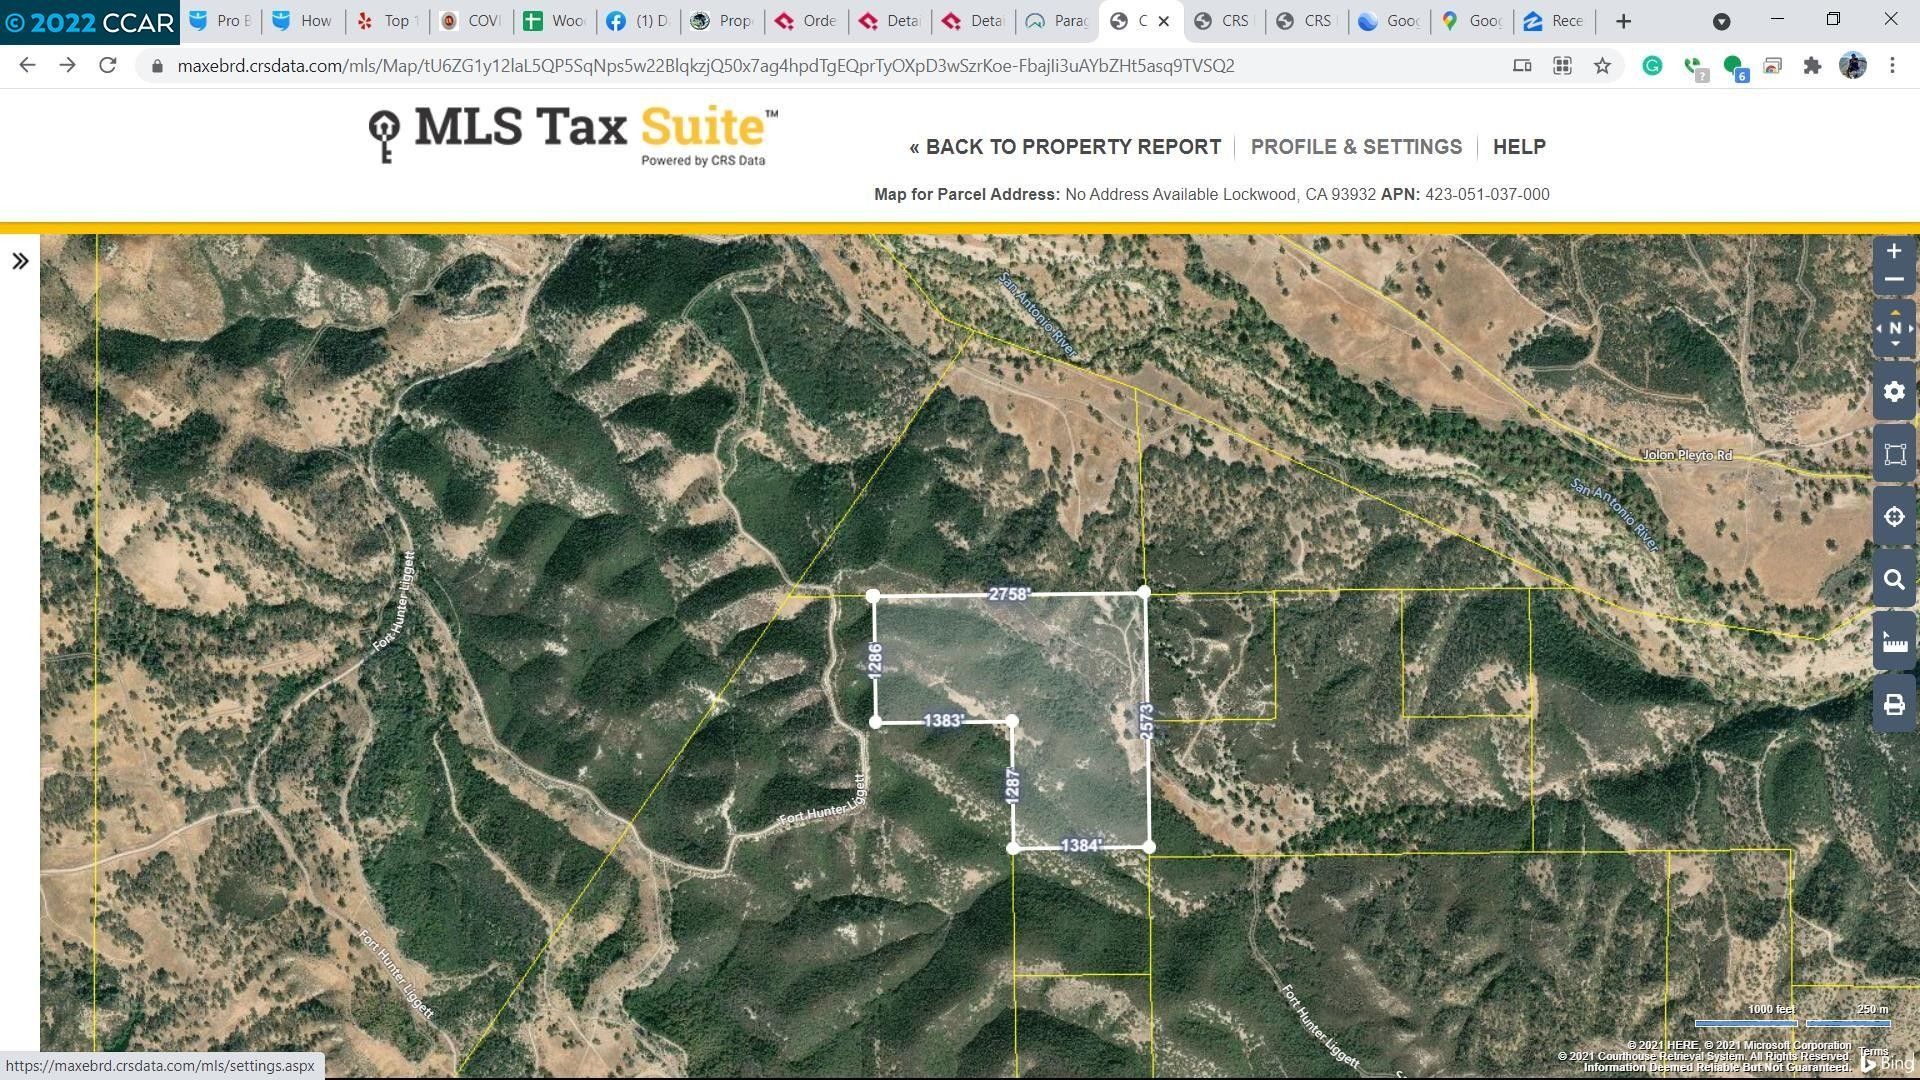This screenshot has width=1920, height=1080.
Task: Open the map settings gear icon
Action: pyautogui.click(x=1894, y=392)
